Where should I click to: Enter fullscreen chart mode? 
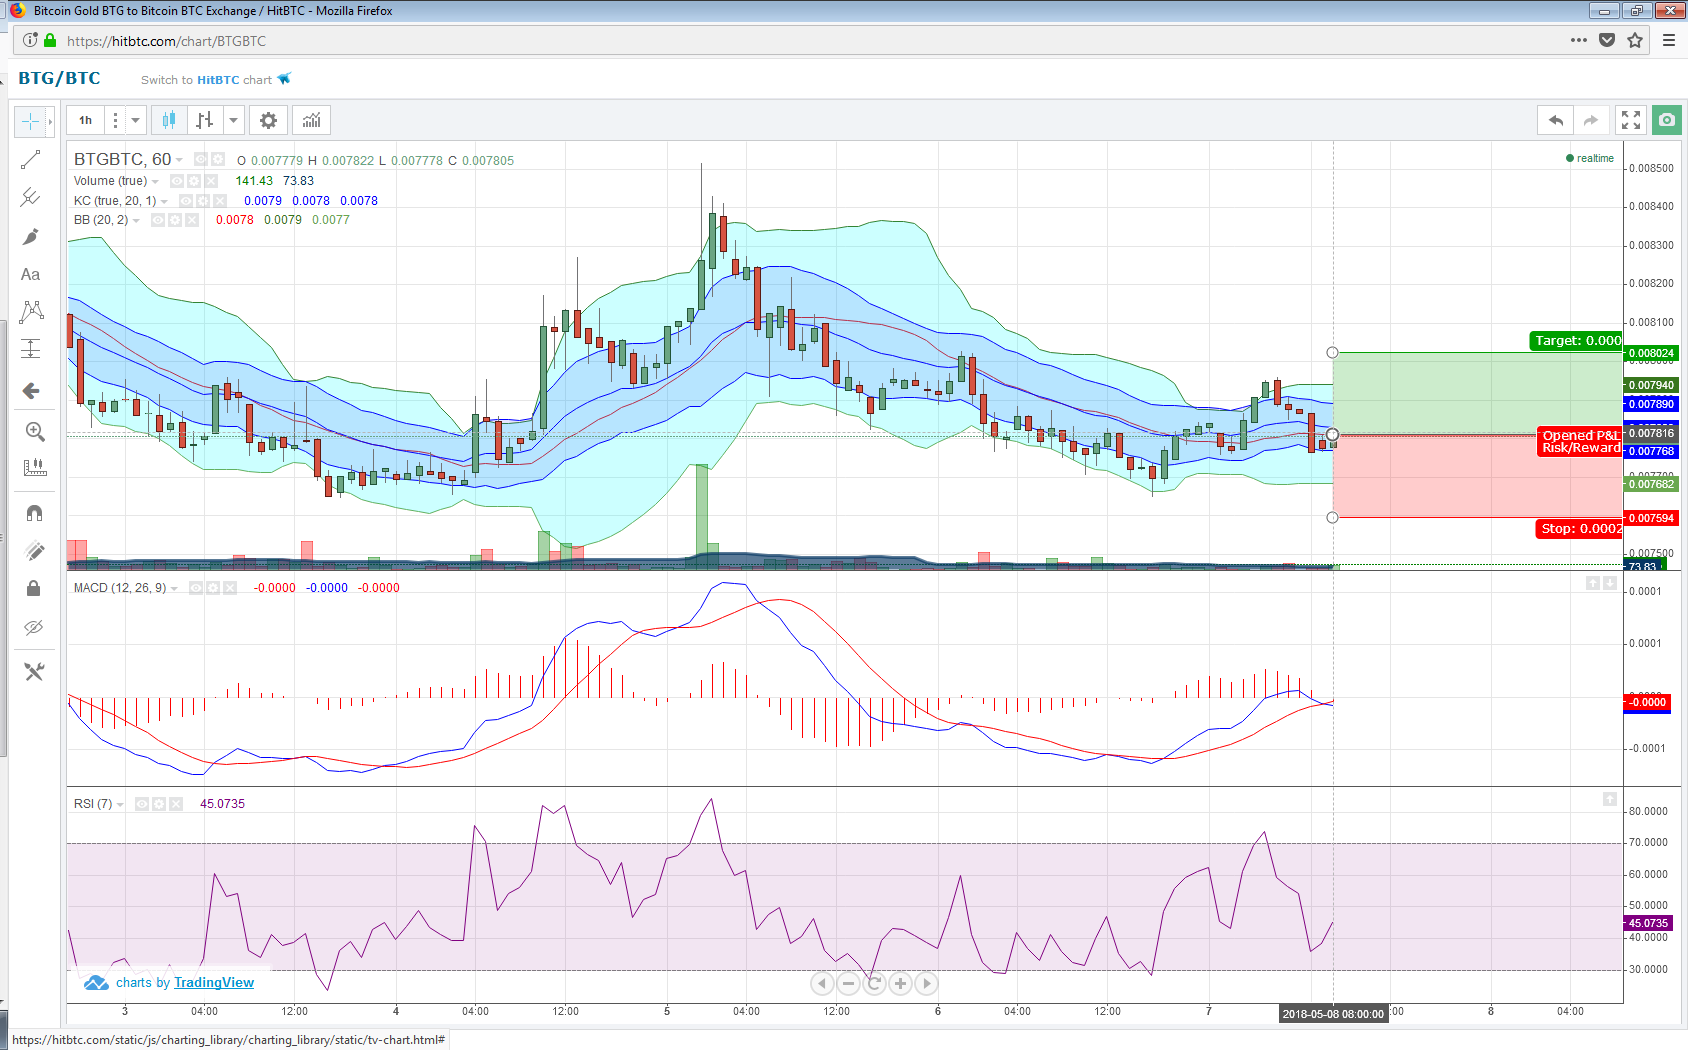(1631, 121)
